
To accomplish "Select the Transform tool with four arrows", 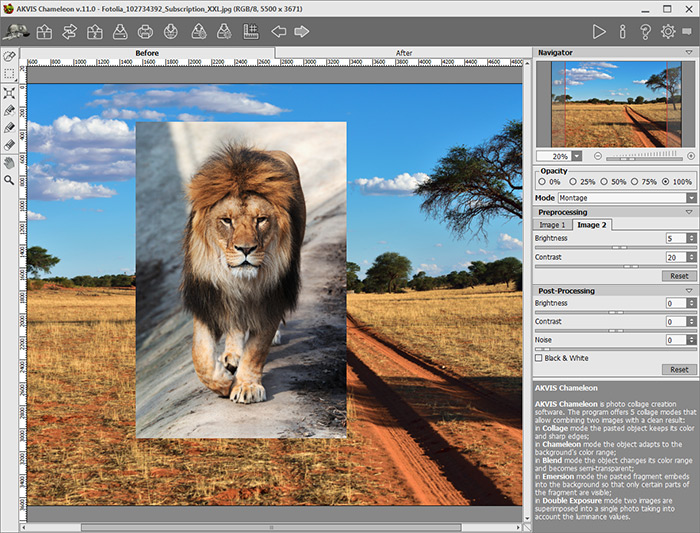I will pyautogui.click(x=9, y=93).
